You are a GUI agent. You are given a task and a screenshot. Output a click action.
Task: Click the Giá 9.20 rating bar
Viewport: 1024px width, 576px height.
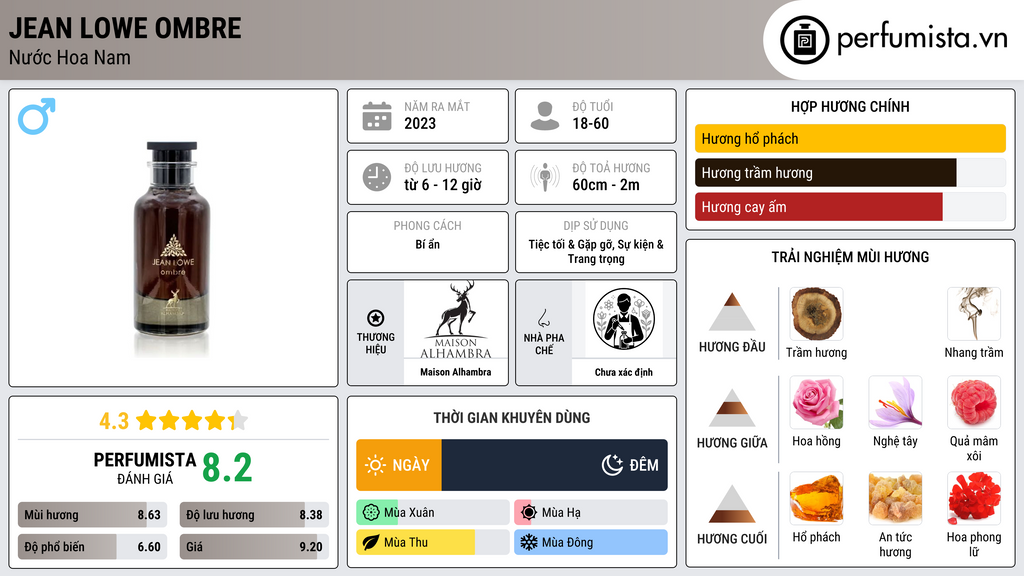point(254,547)
